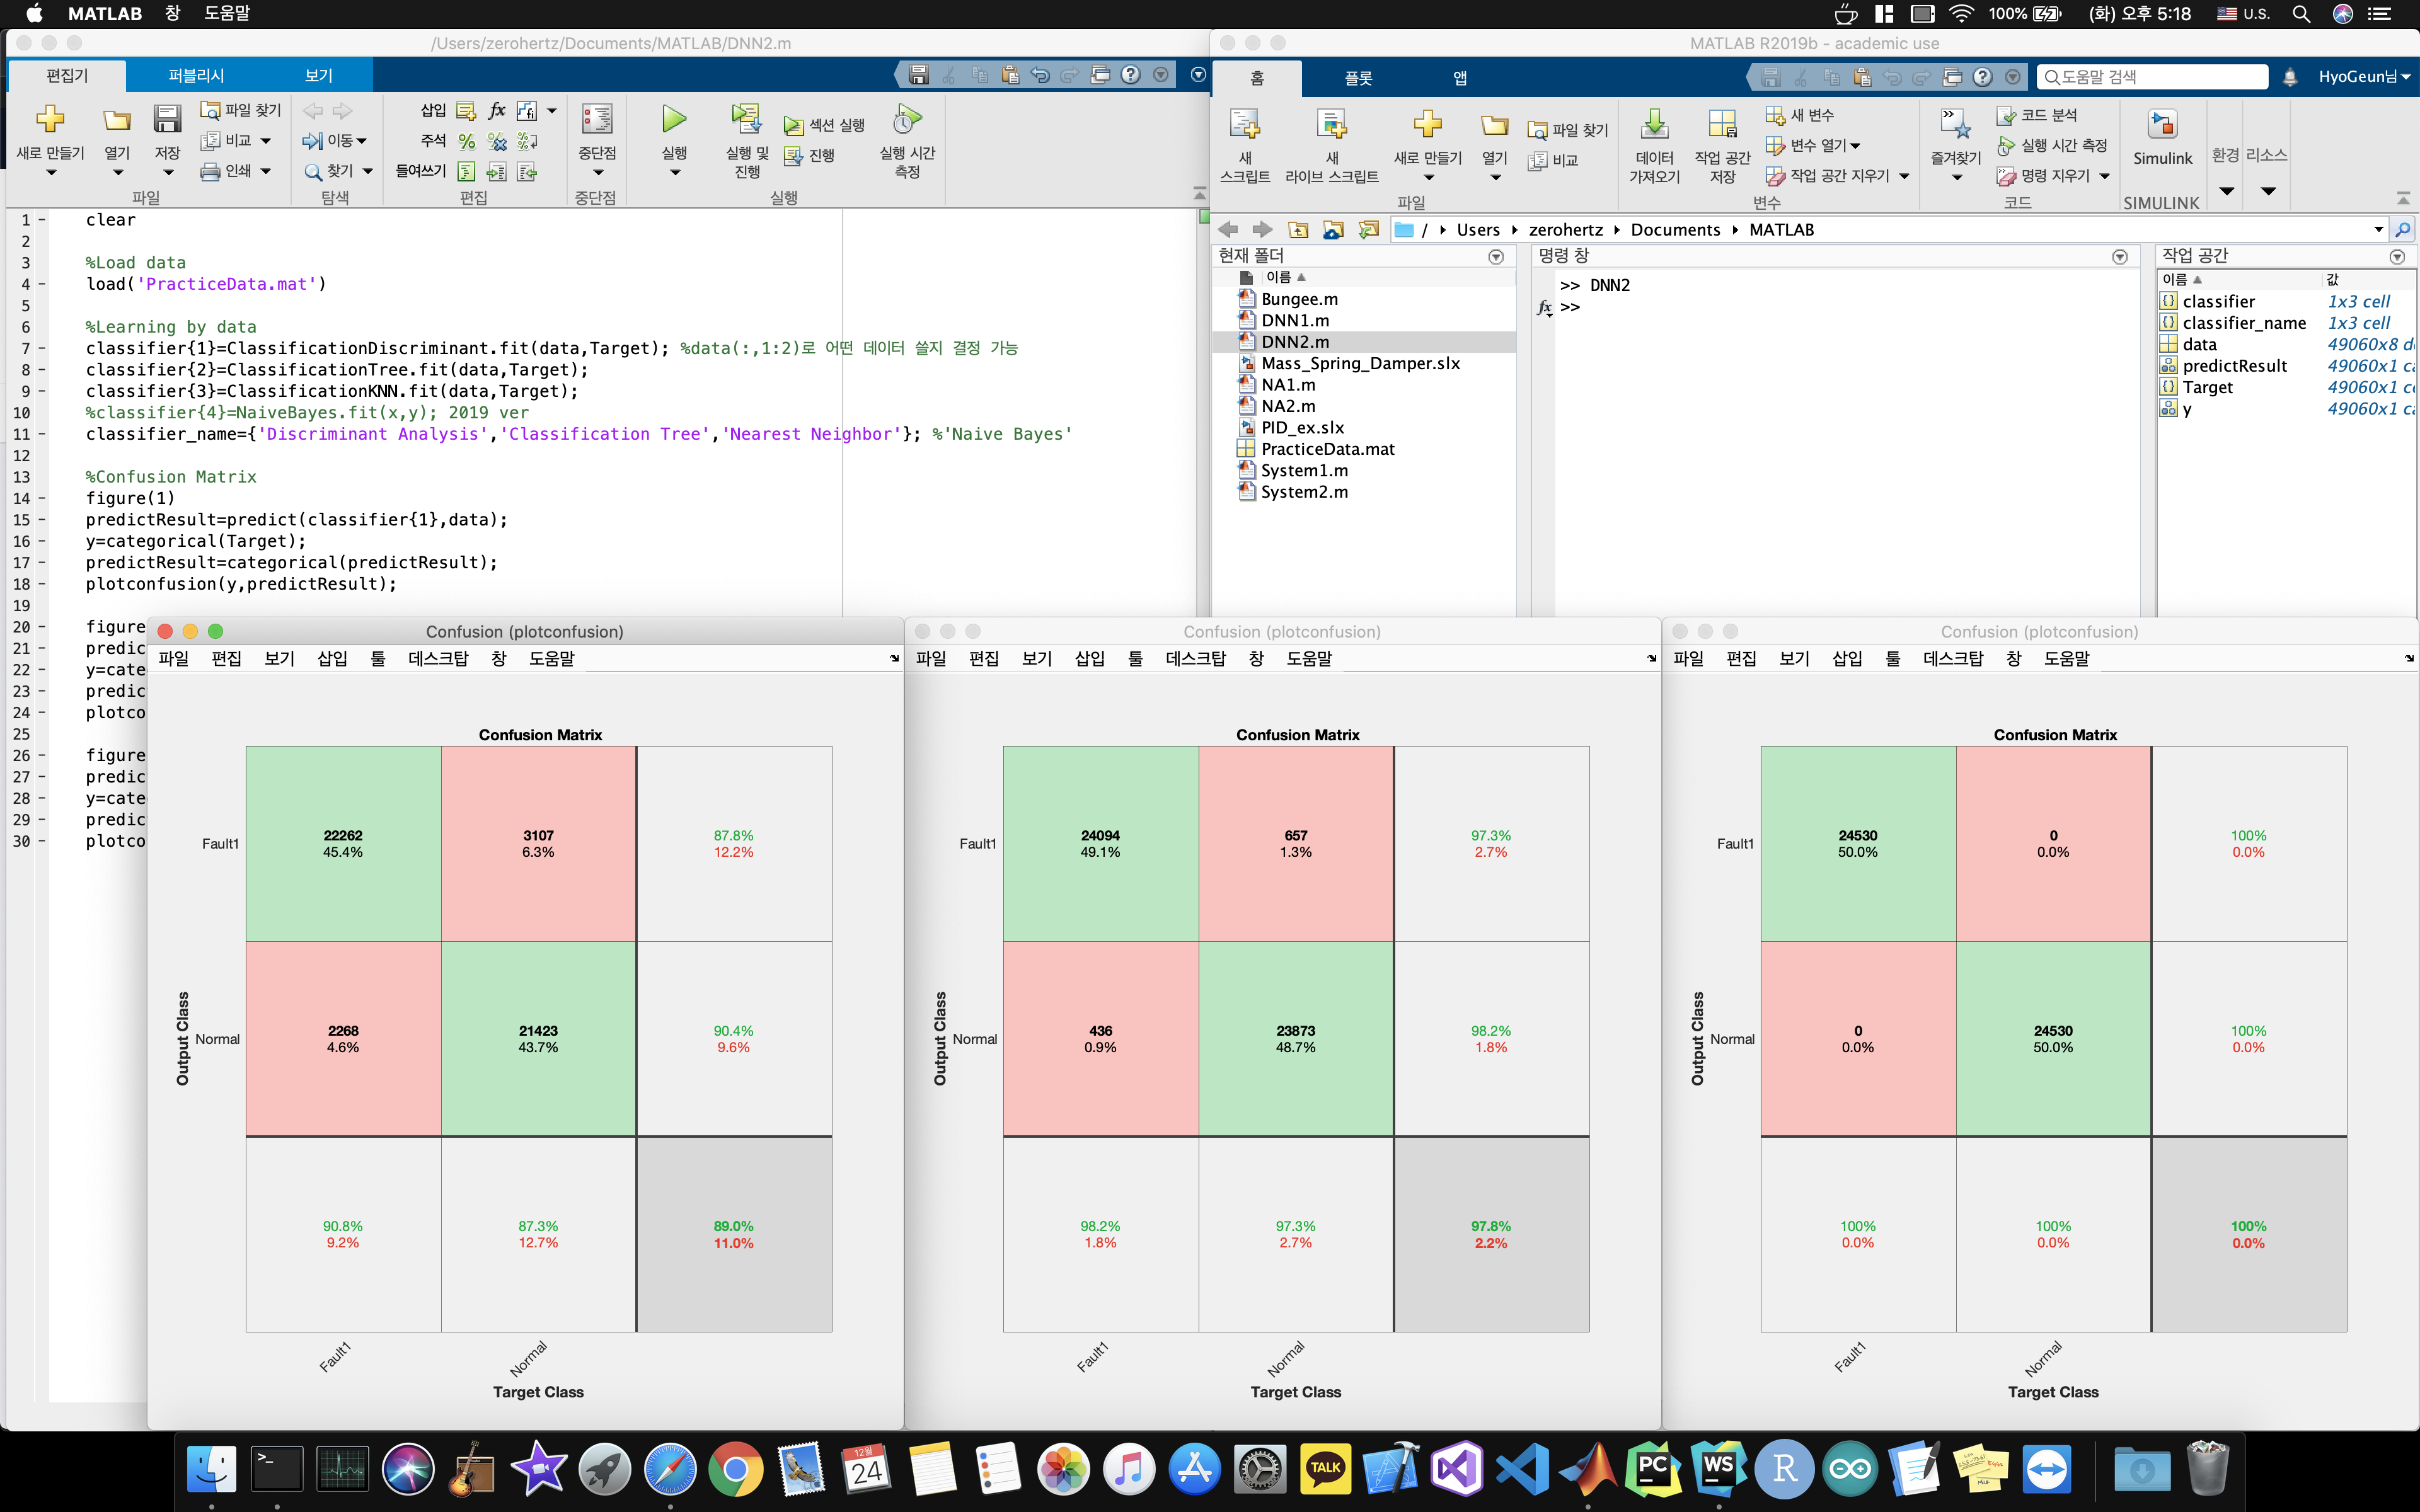
Task: Click the Save (저장) floppy icon in editor
Action: click(167, 120)
